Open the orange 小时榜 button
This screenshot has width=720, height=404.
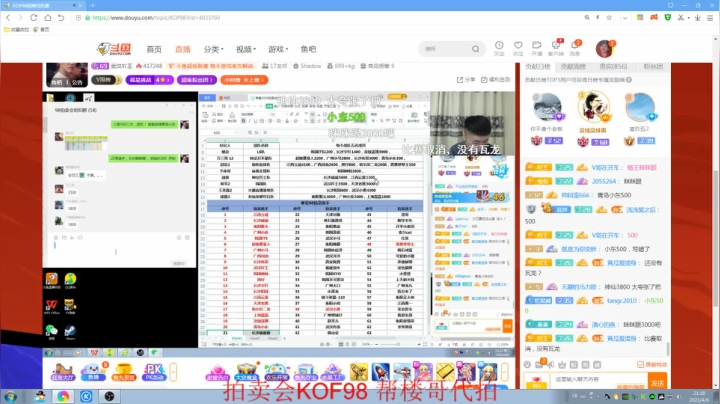pos(244,80)
